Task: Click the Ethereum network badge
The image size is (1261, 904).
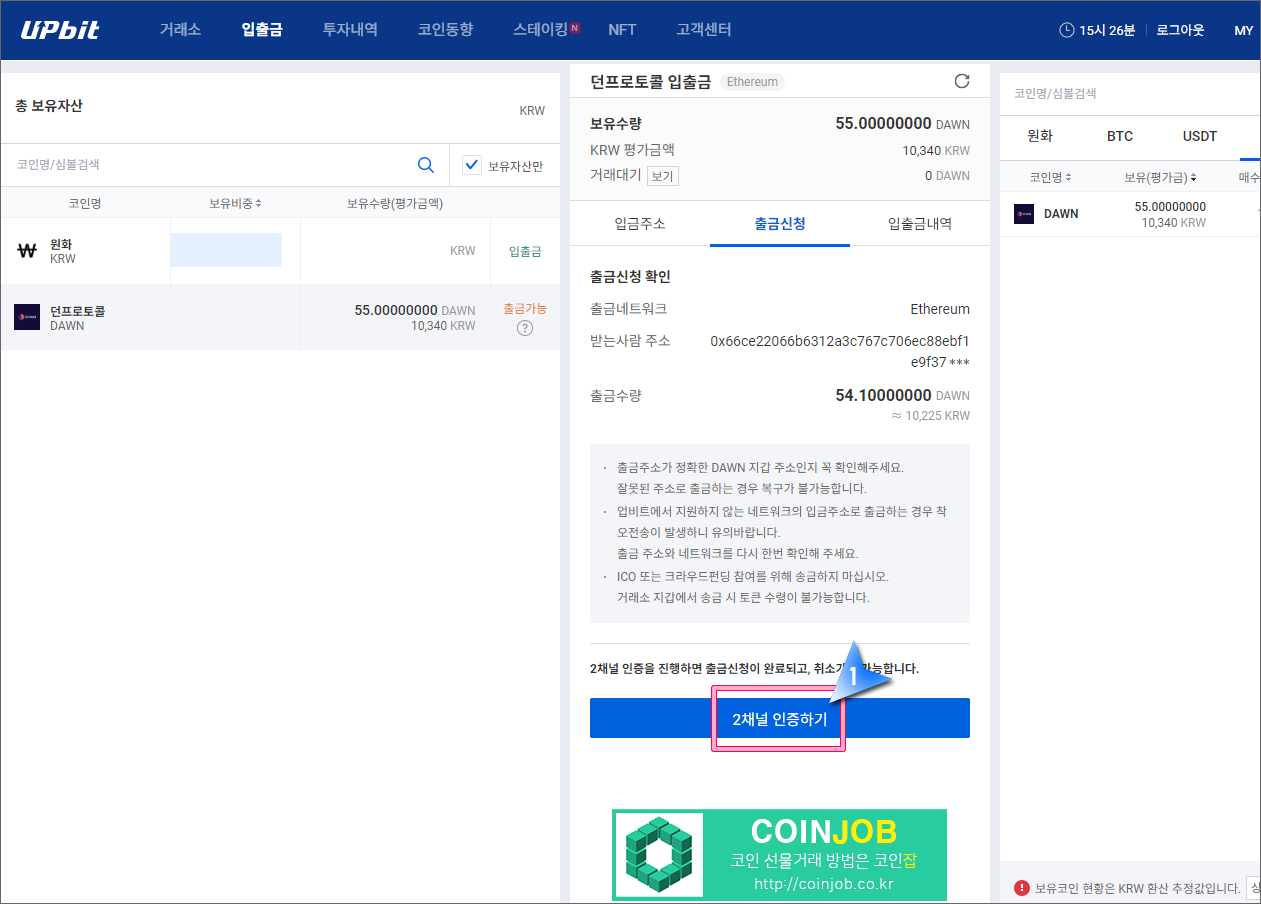Action: 753,82
